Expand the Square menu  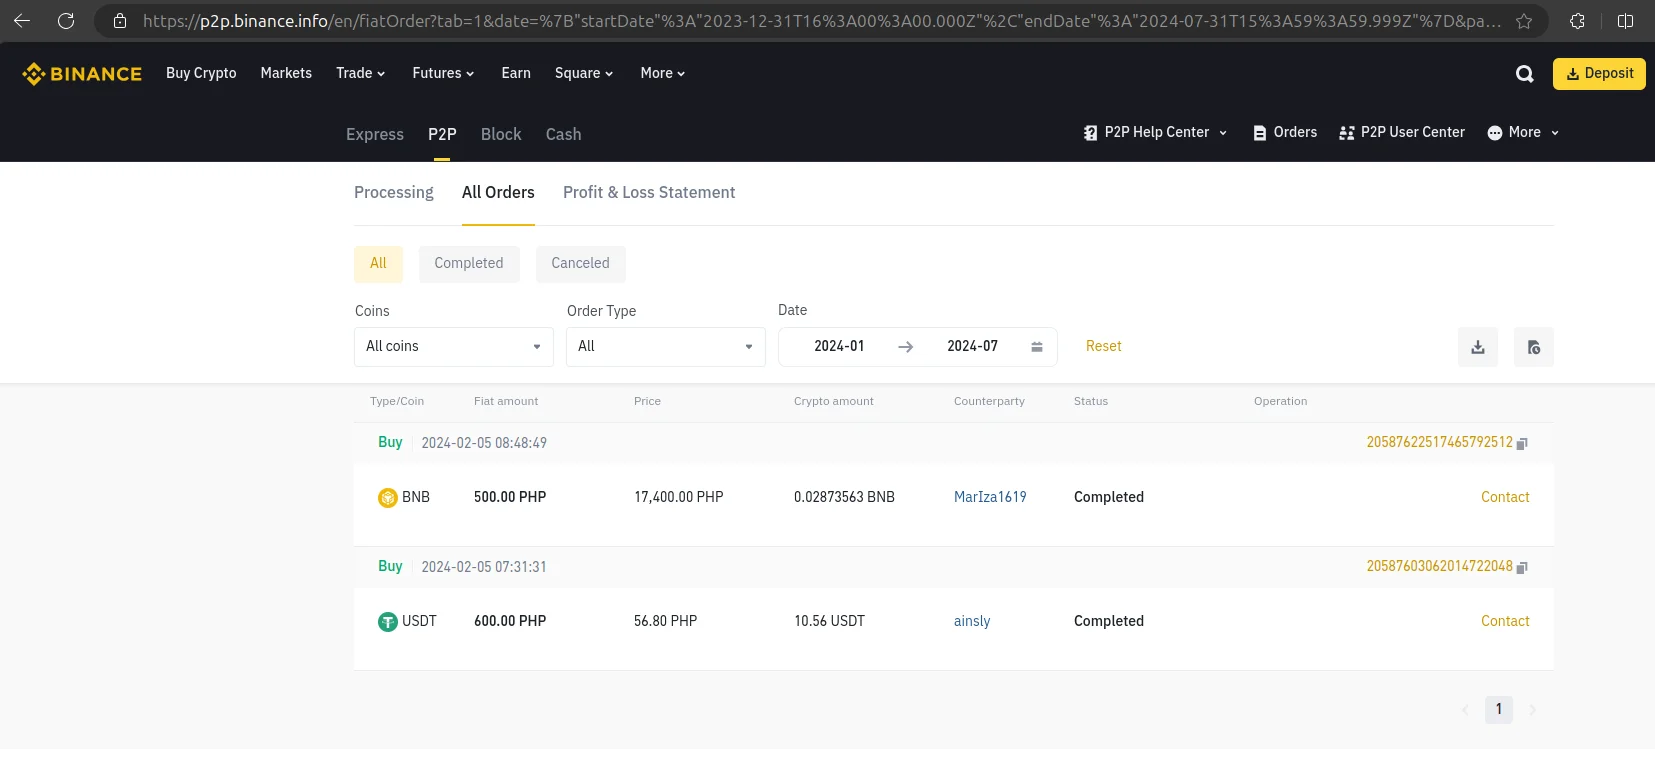point(584,73)
